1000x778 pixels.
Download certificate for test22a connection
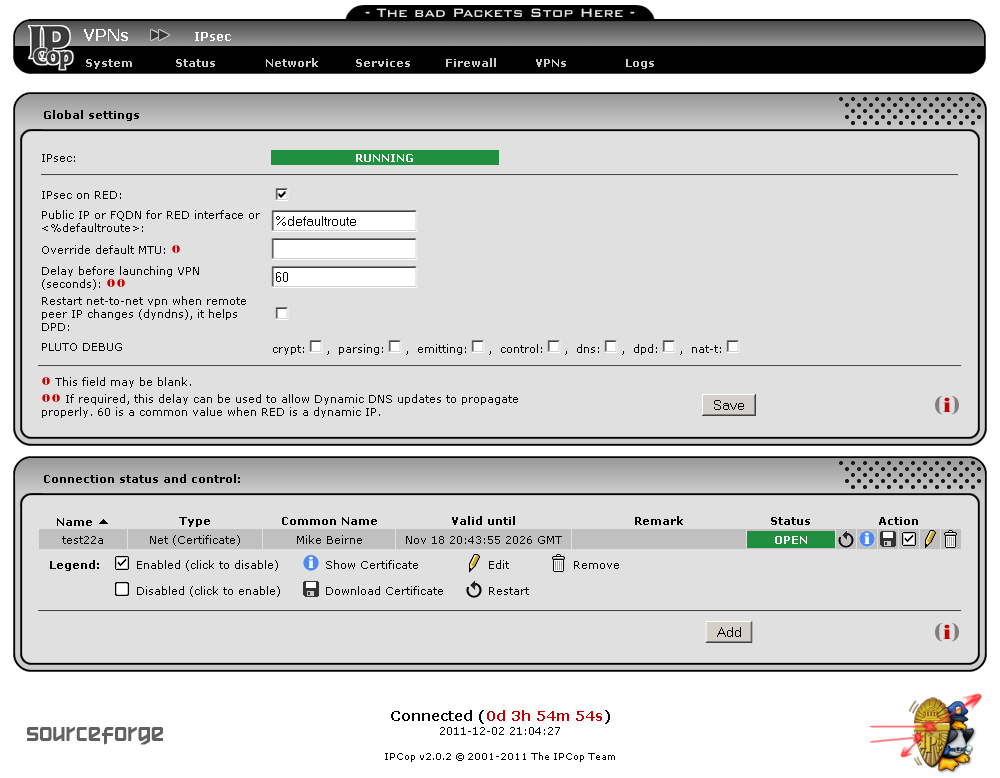click(x=888, y=539)
